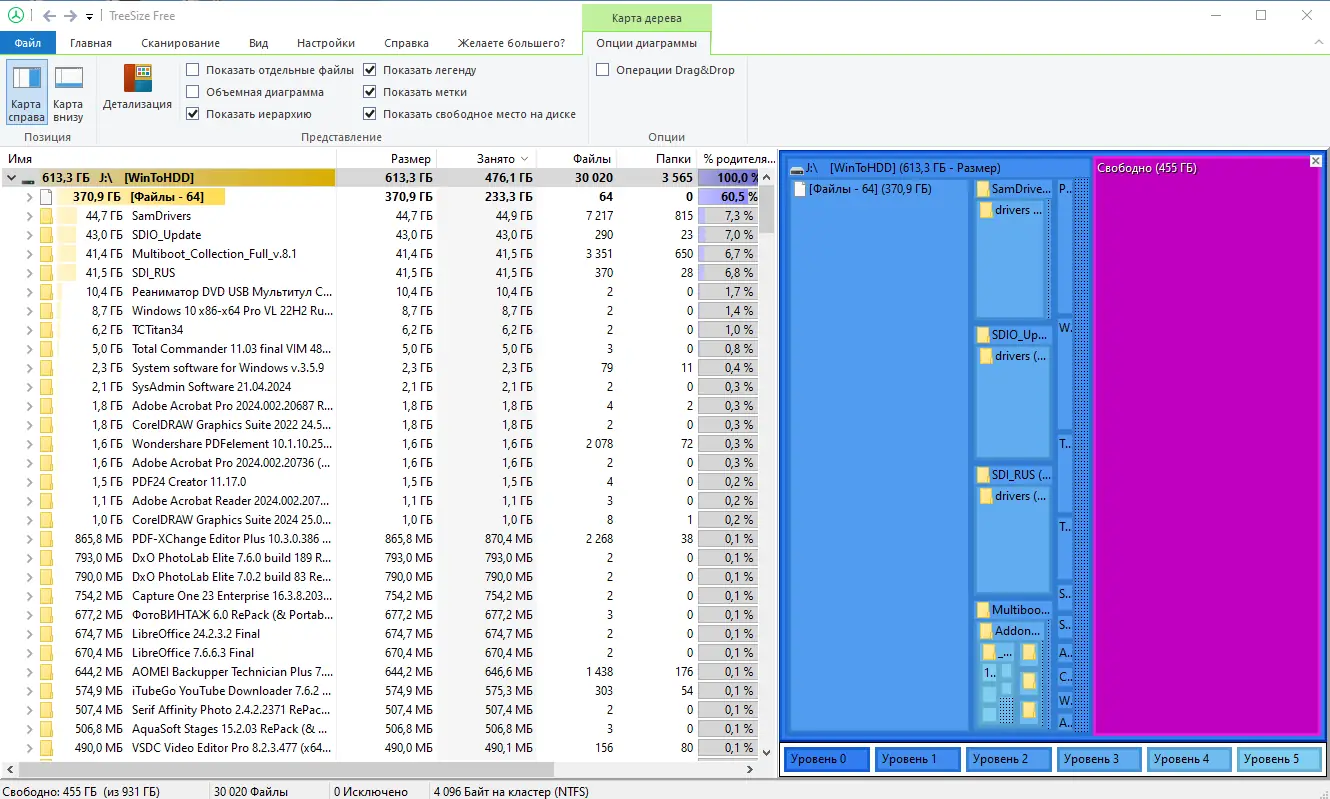Click the SamDrivers folder icon in the list
The height and width of the screenshot is (799, 1330).
46,216
